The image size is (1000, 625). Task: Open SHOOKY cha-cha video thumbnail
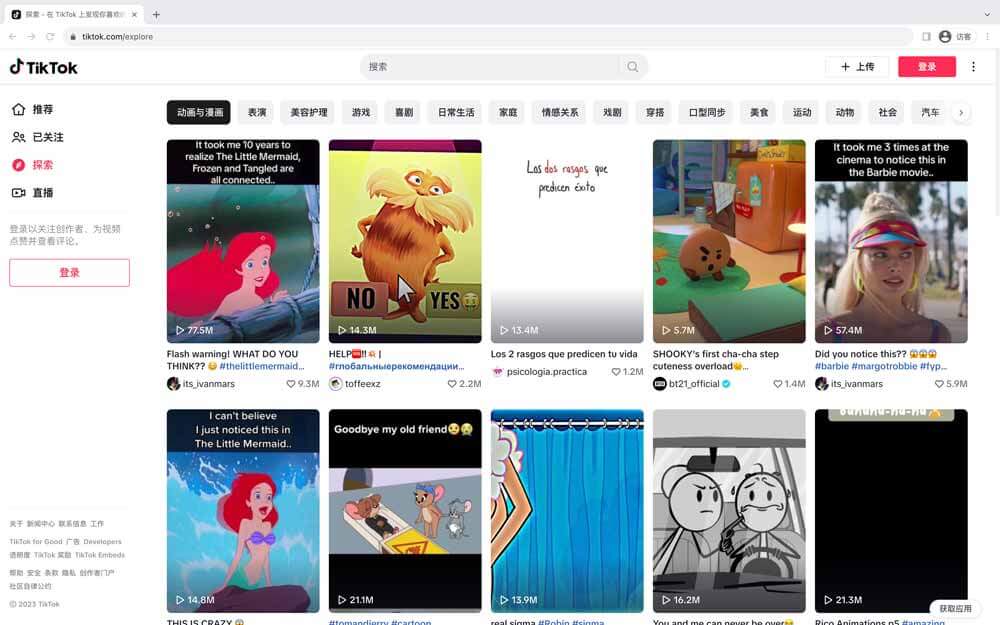point(729,241)
